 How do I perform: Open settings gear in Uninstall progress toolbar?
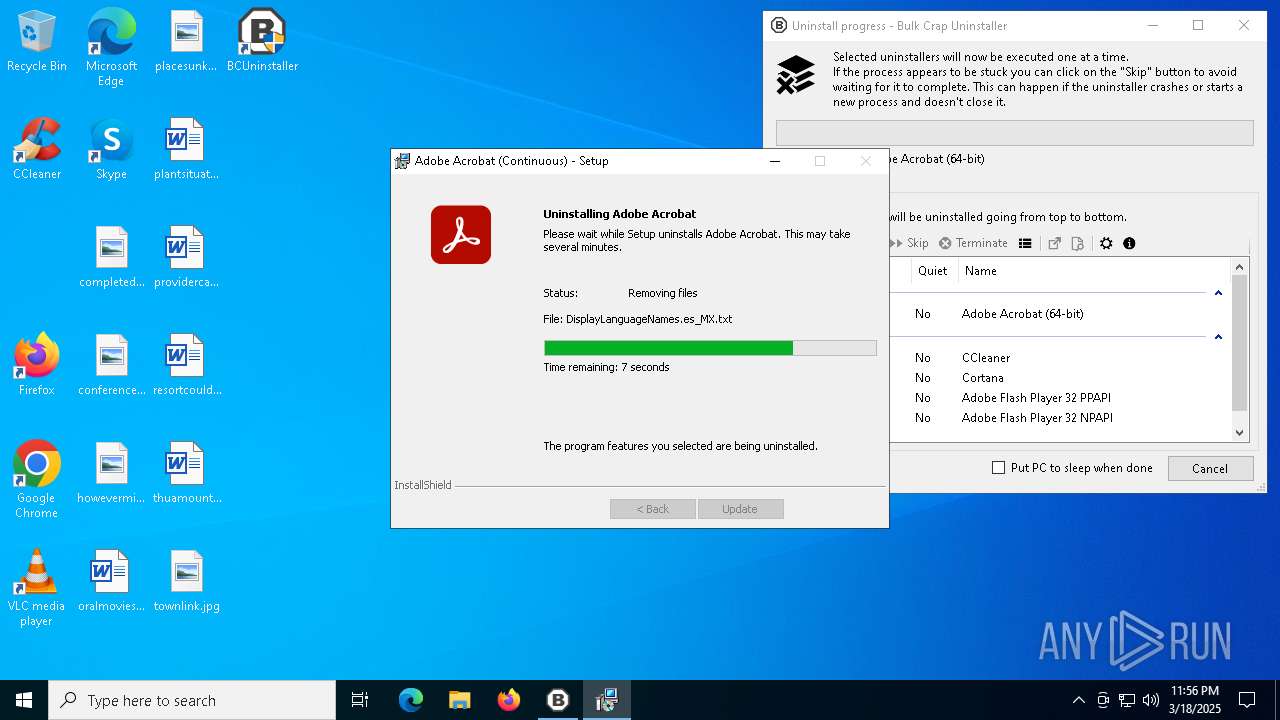[1106, 243]
